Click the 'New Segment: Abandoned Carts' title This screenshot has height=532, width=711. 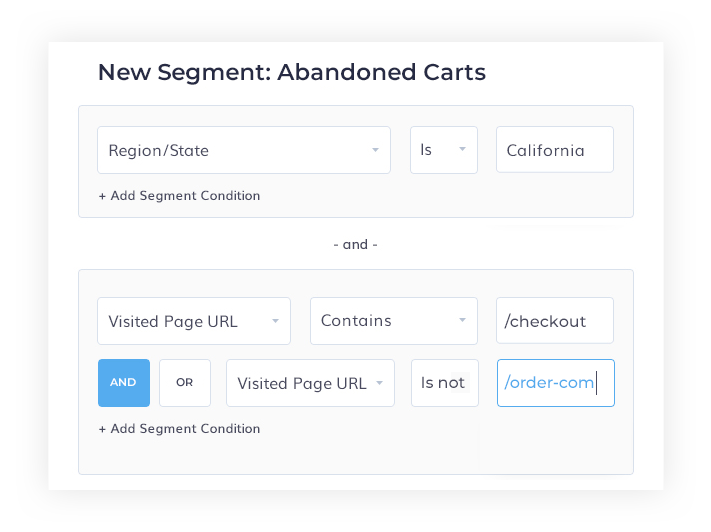pos(291,72)
